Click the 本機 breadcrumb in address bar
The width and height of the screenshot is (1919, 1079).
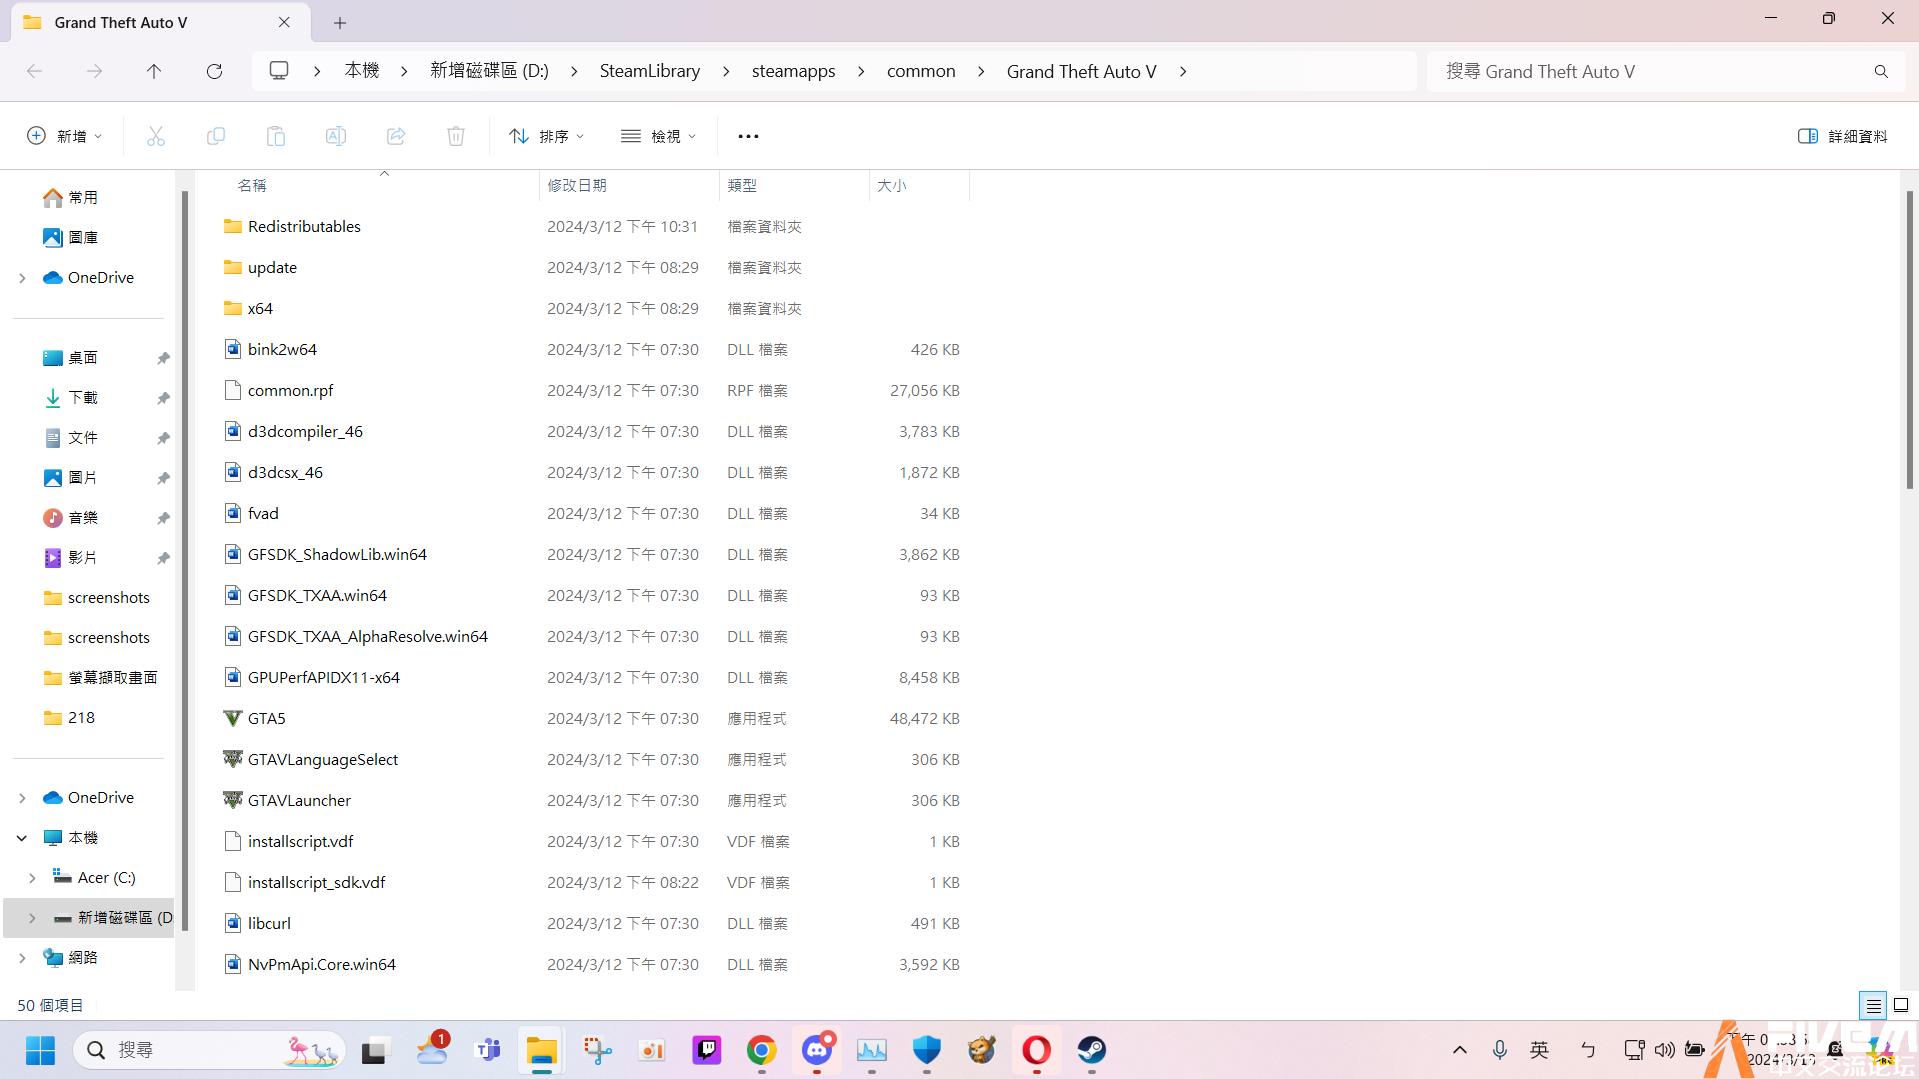coord(361,71)
